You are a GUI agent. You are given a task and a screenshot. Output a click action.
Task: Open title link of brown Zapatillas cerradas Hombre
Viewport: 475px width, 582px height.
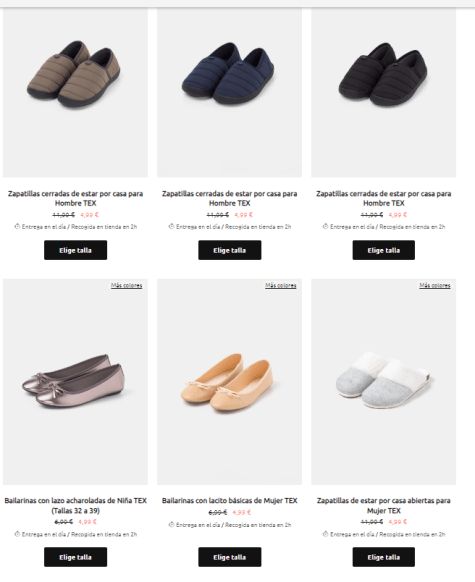click(75, 198)
